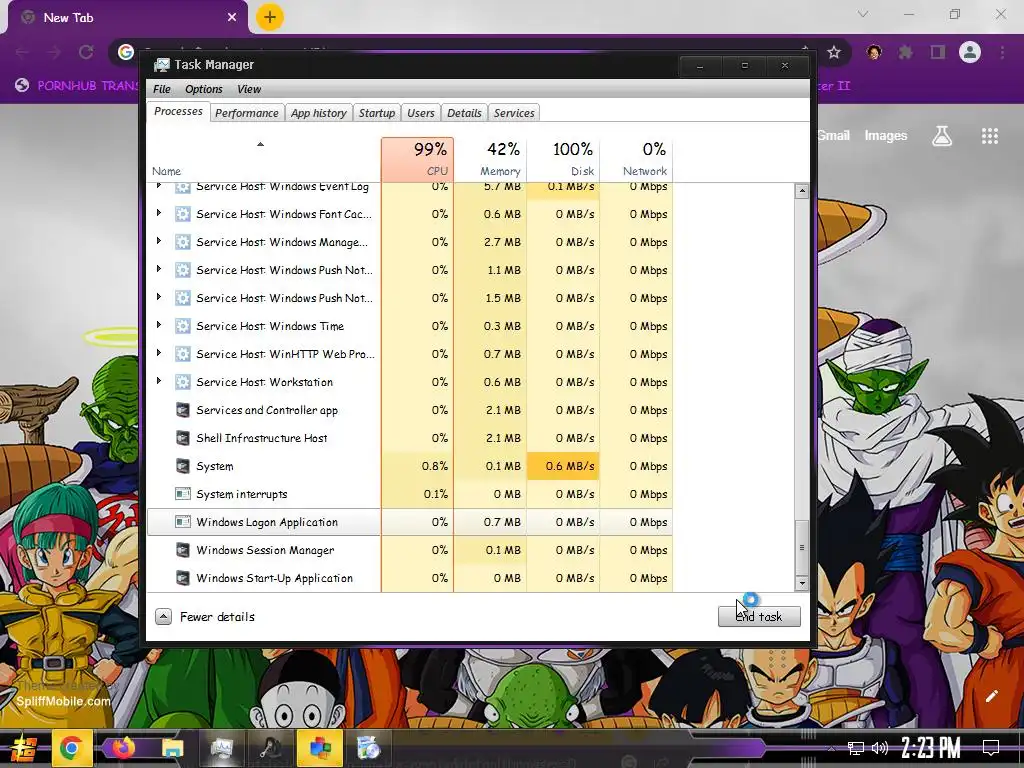
Task: Sort processes by Memory column
Action: [x=490, y=159]
